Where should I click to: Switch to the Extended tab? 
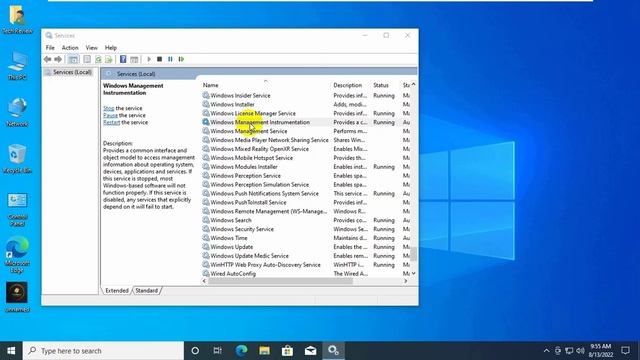tap(117, 291)
